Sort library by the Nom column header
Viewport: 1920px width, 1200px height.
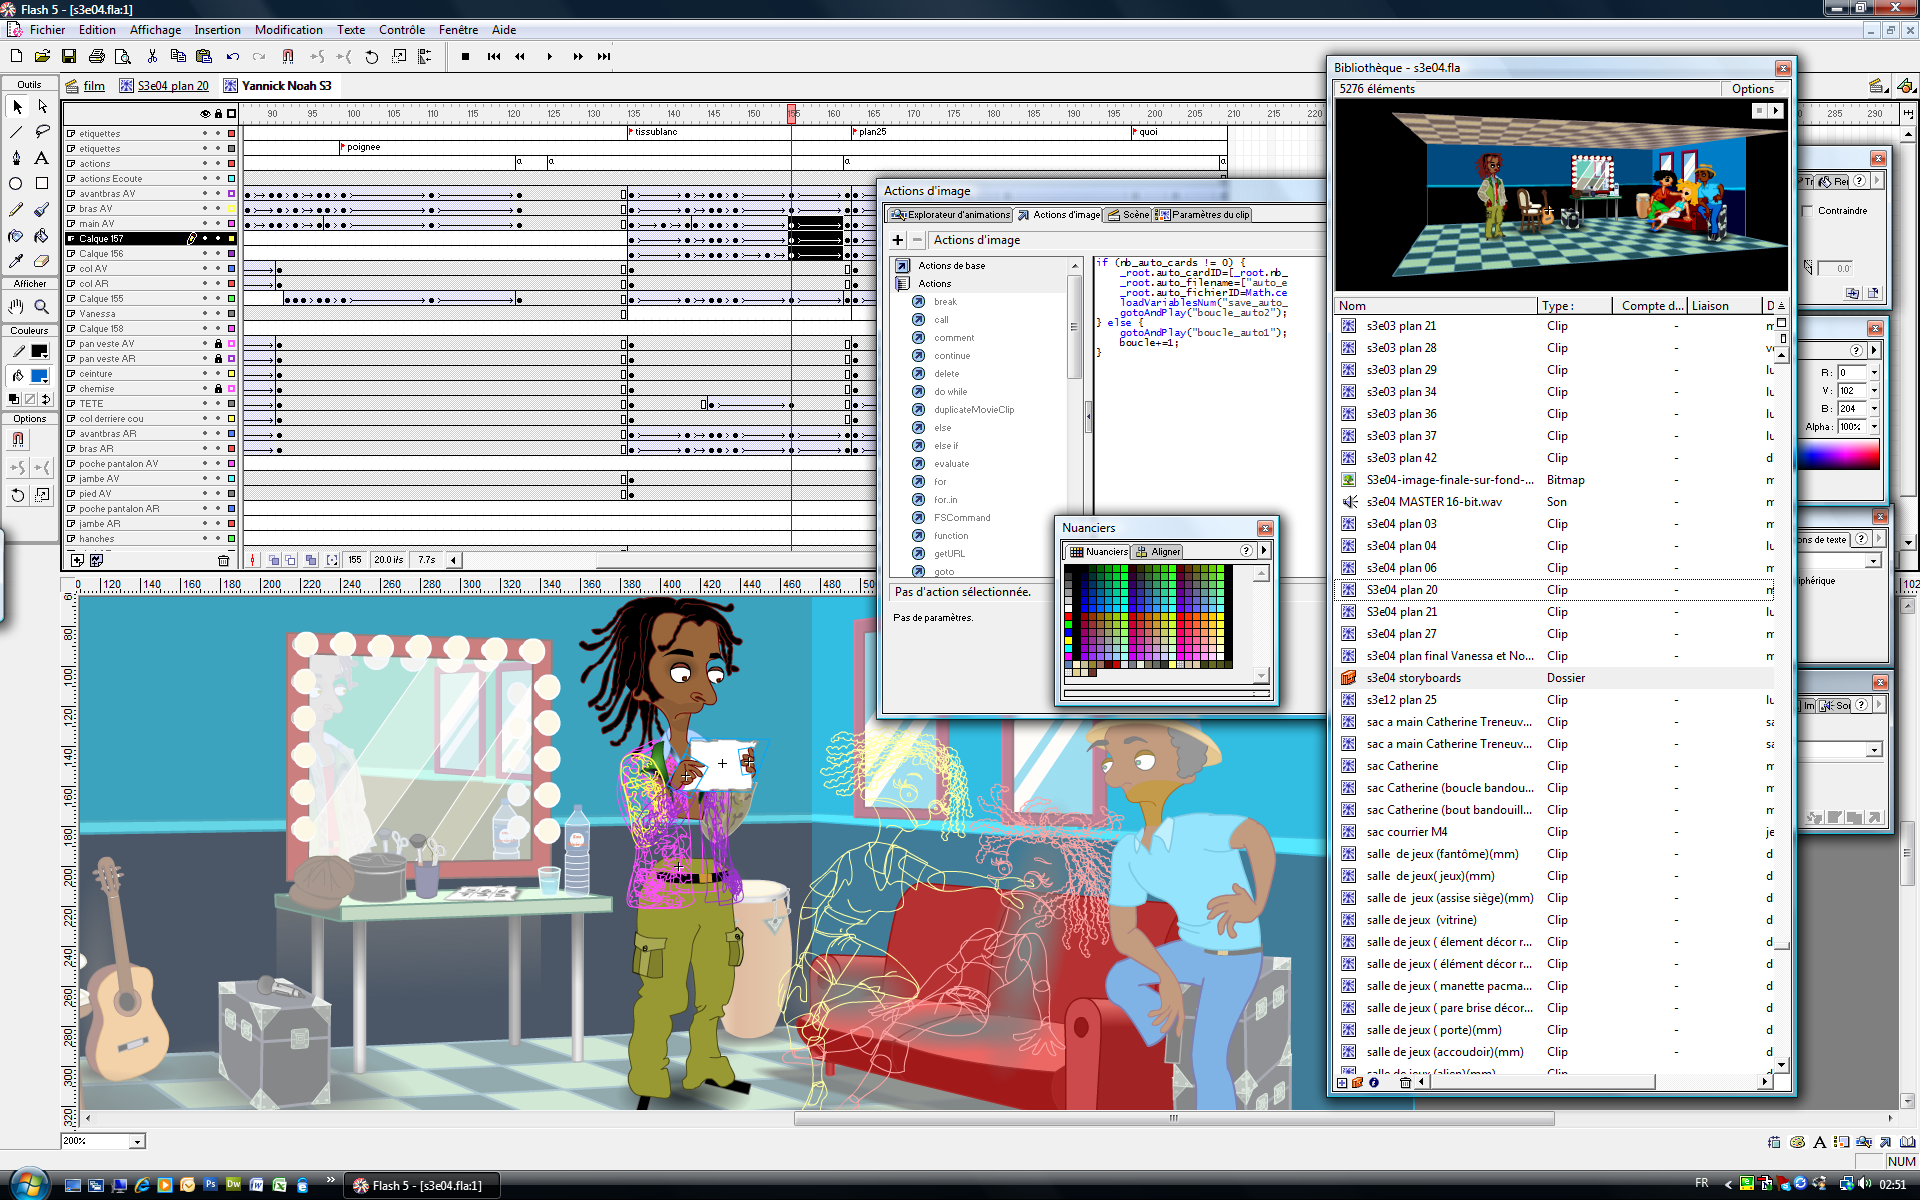click(x=1437, y=306)
